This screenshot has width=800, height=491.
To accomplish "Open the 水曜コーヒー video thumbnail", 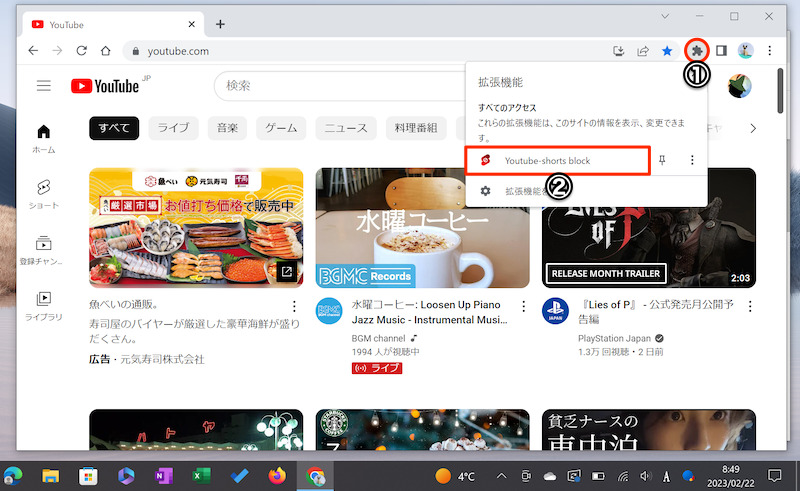I will pos(423,228).
